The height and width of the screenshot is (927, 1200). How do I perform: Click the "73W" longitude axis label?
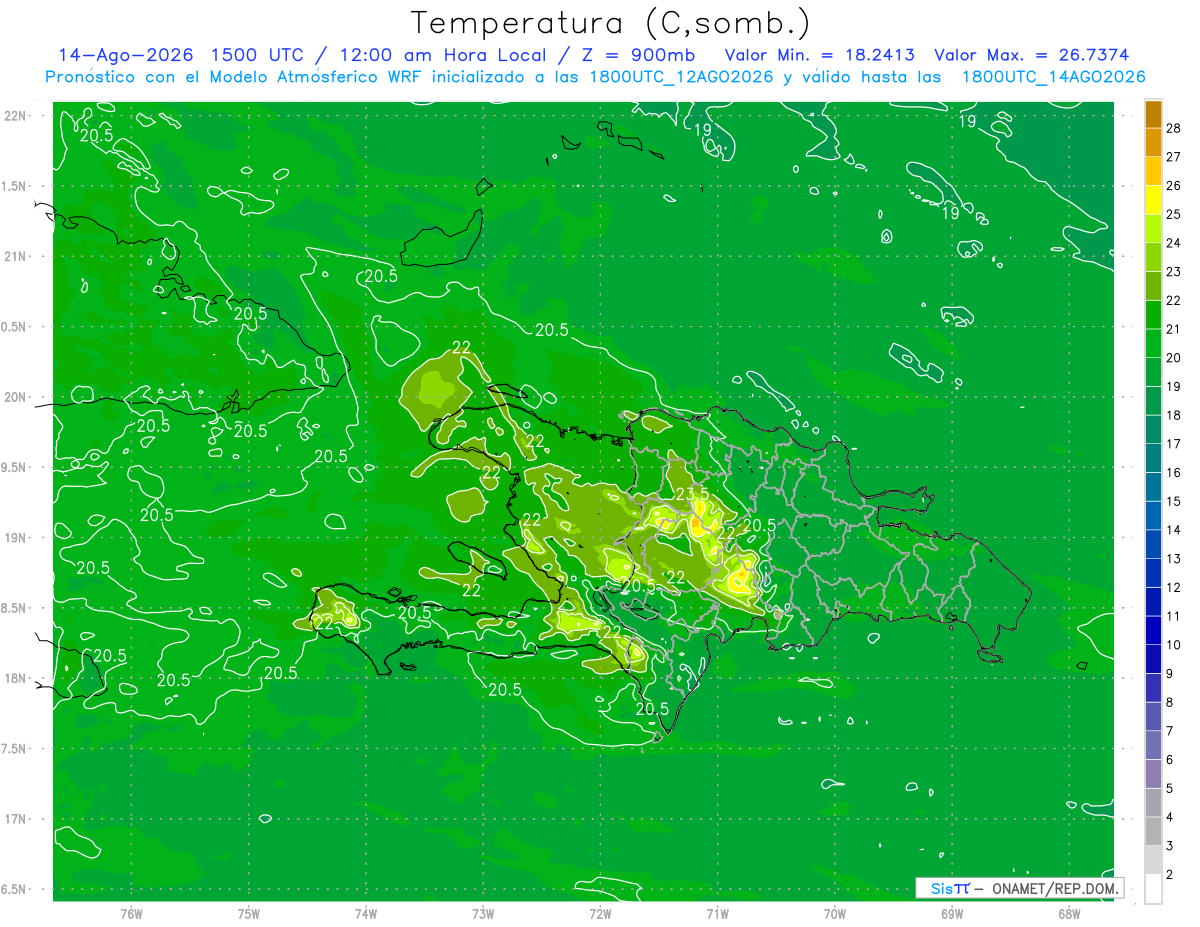click(483, 914)
